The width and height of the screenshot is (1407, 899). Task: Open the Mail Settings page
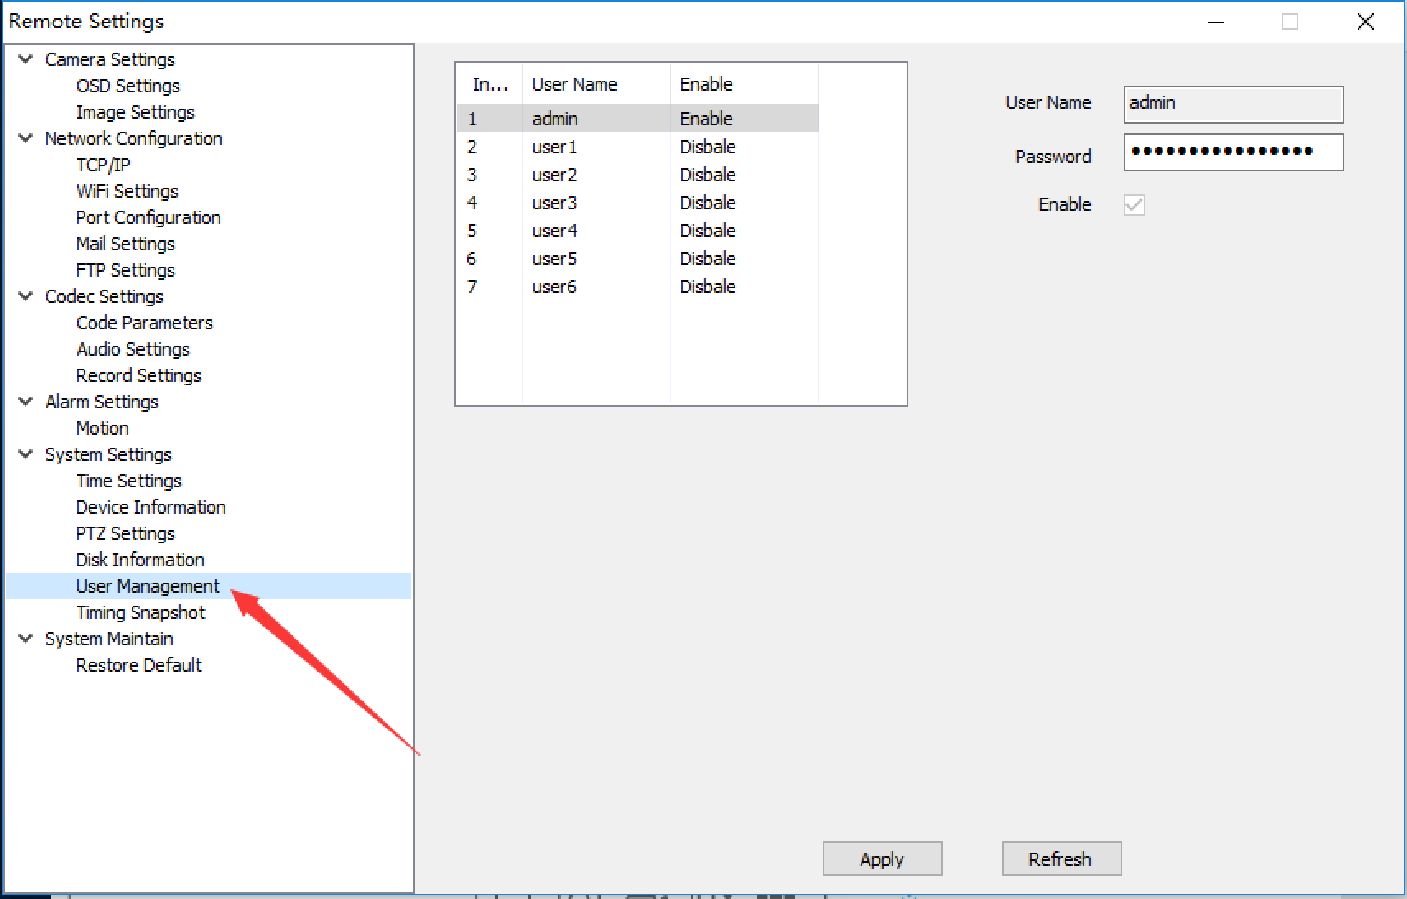[x=125, y=244]
